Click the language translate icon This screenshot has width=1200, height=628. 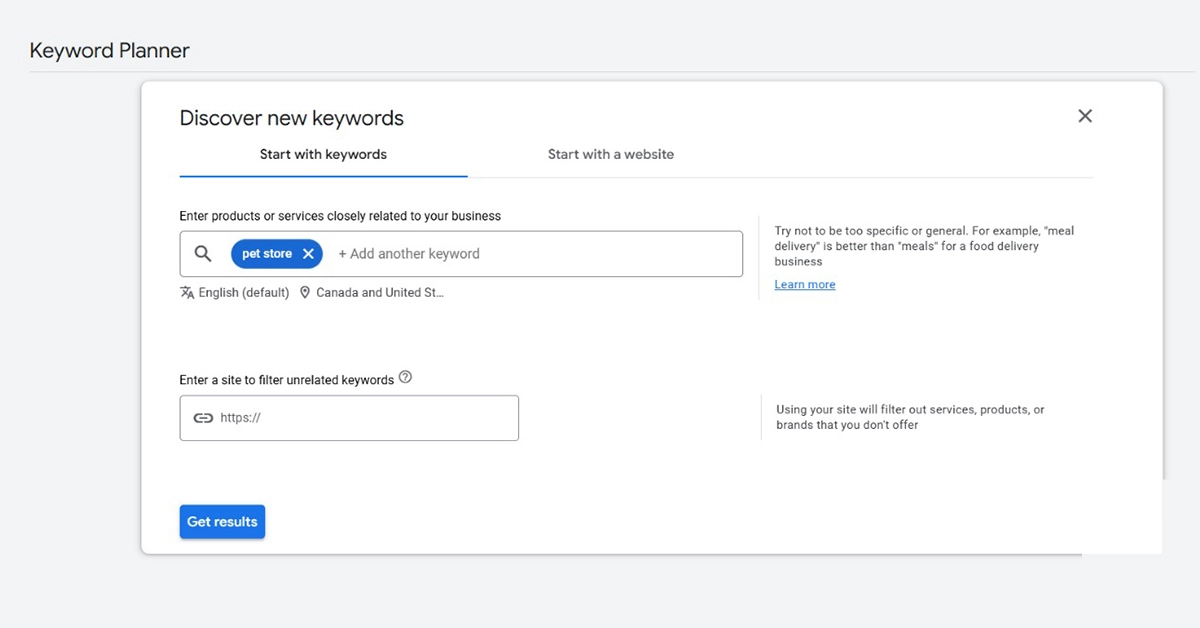pos(187,293)
